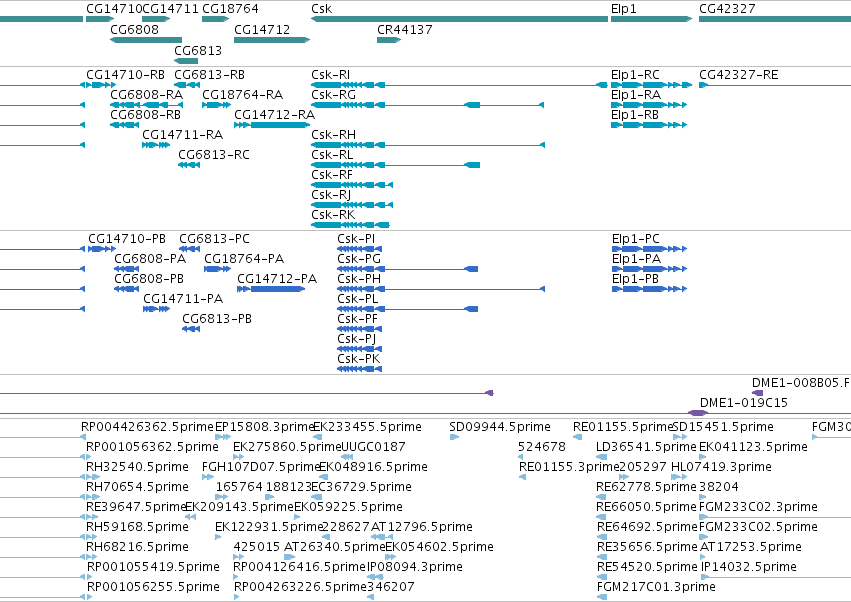Viewport: 851px width, 602px height.
Task: Click EST RP004426362.5prime
Action: tap(148, 427)
